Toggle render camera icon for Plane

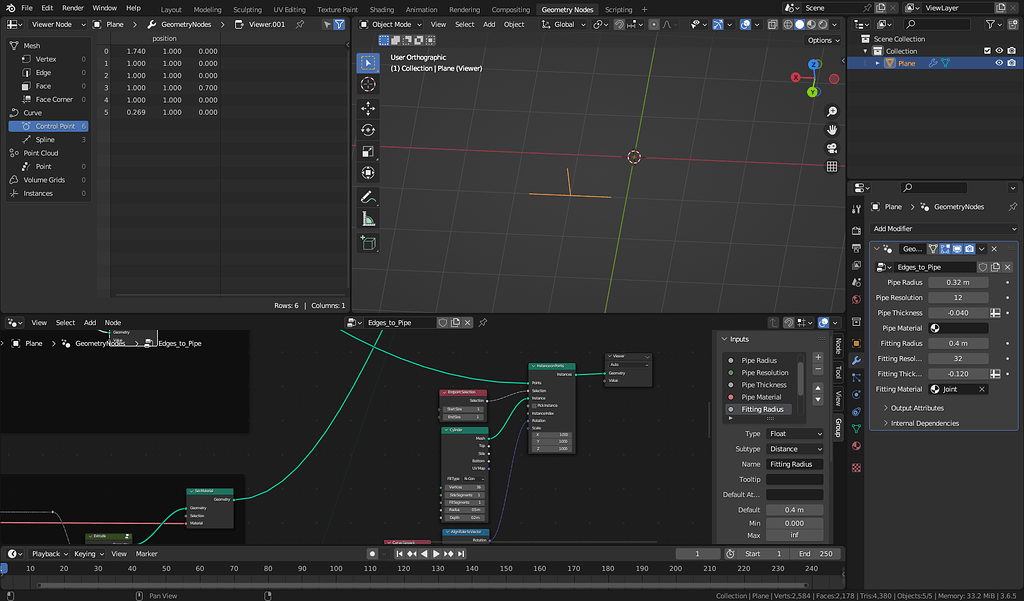tap(1011, 63)
